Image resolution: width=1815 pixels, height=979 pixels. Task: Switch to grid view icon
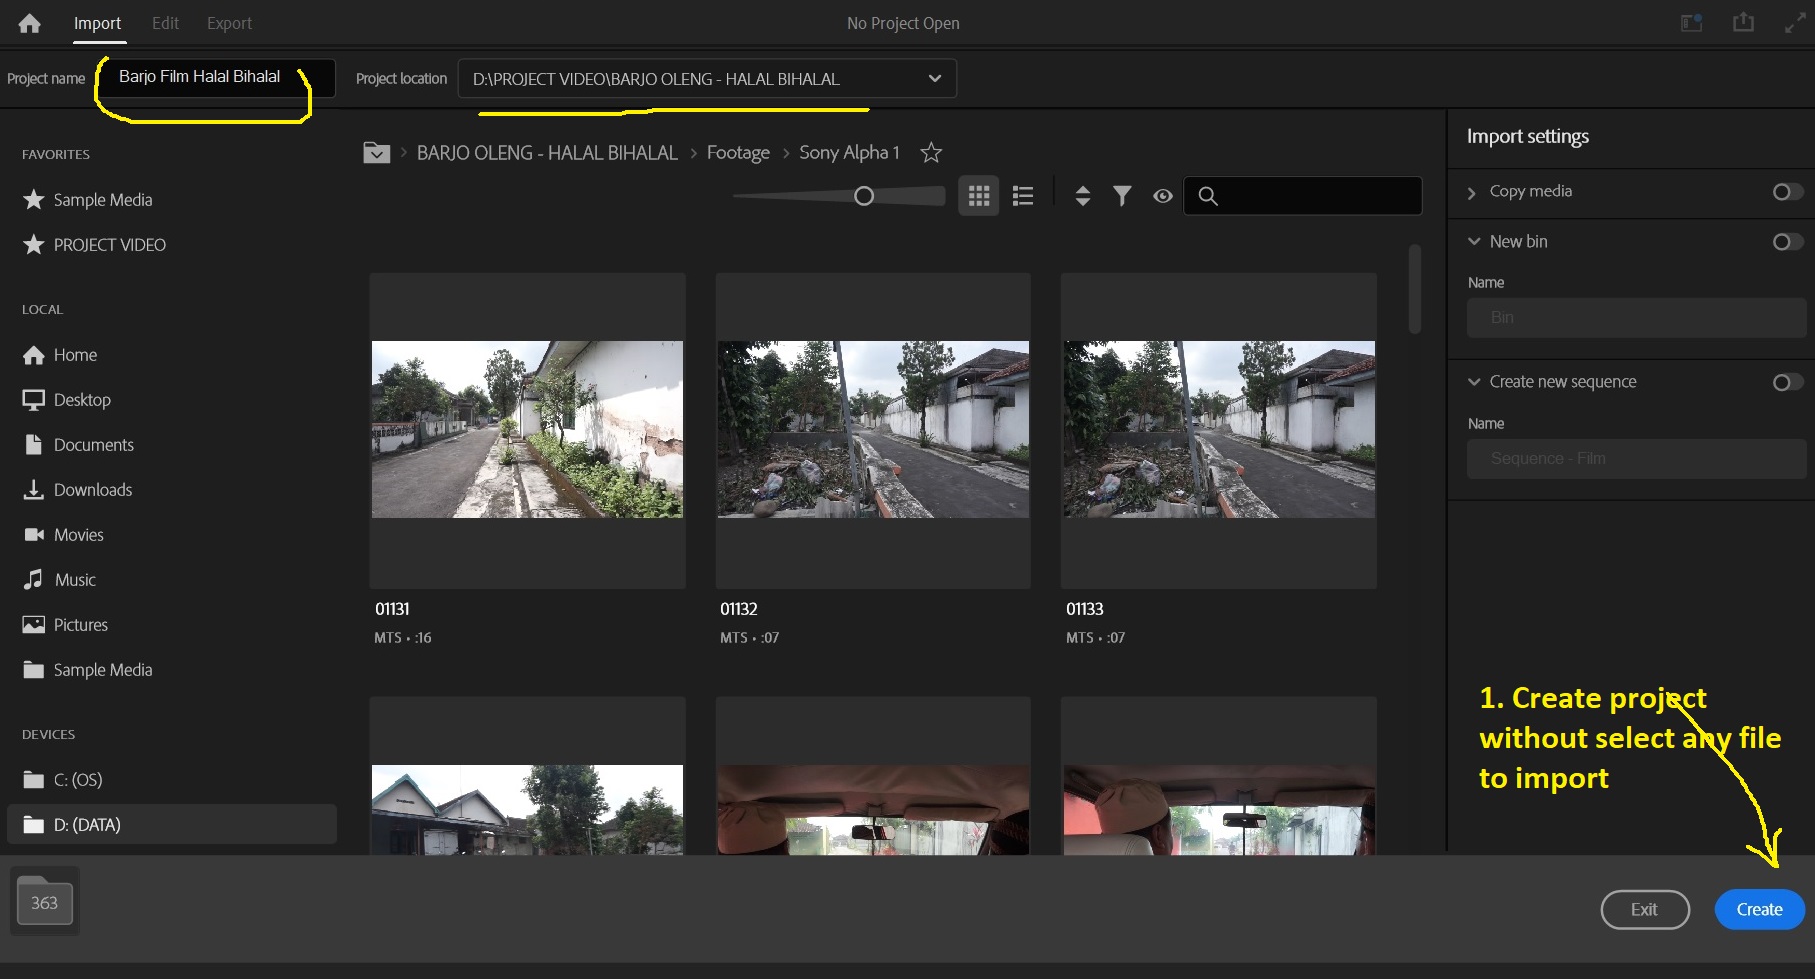pyautogui.click(x=978, y=196)
